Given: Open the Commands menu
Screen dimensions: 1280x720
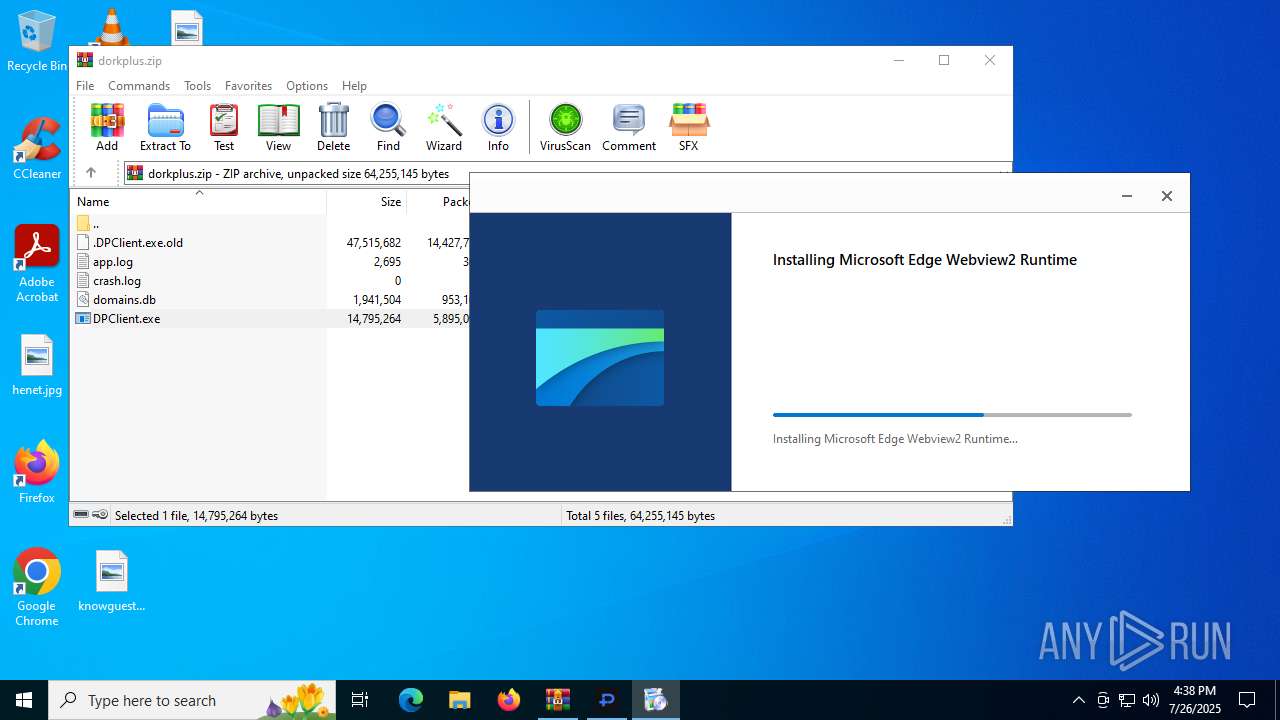Looking at the screenshot, I should pyautogui.click(x=139, y=86).
